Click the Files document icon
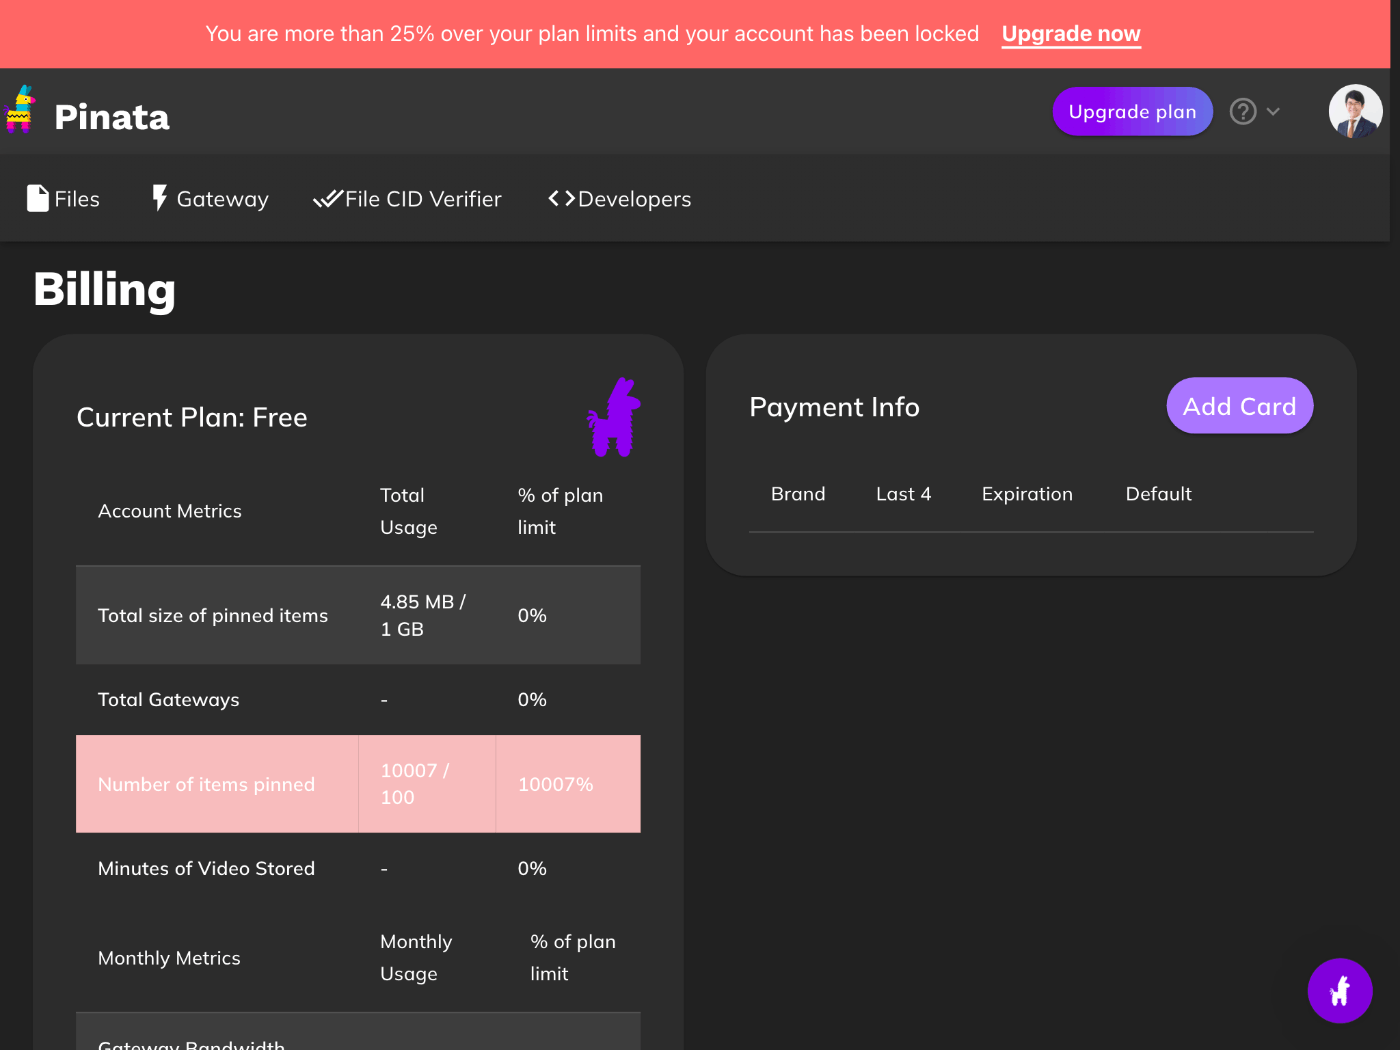The image size is (1400, 1050). point(38,198)
